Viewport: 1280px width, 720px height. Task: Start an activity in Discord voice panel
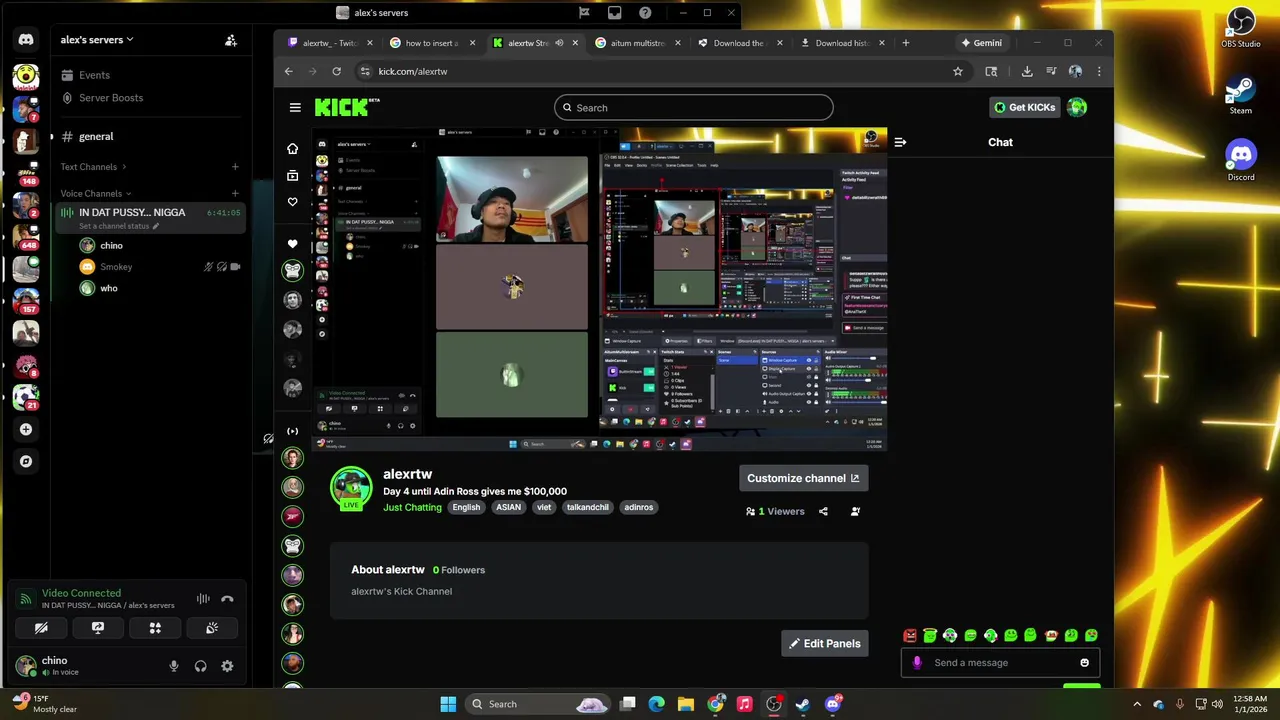155,628
